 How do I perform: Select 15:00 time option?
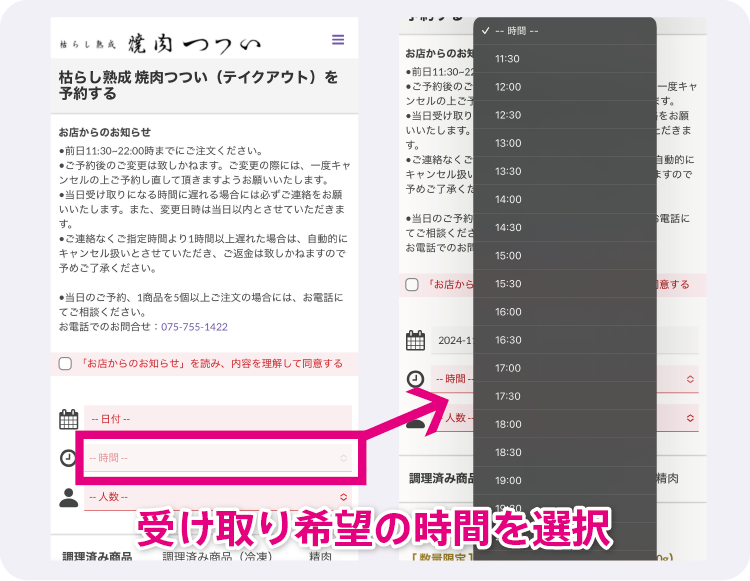(x=507, y=256)
